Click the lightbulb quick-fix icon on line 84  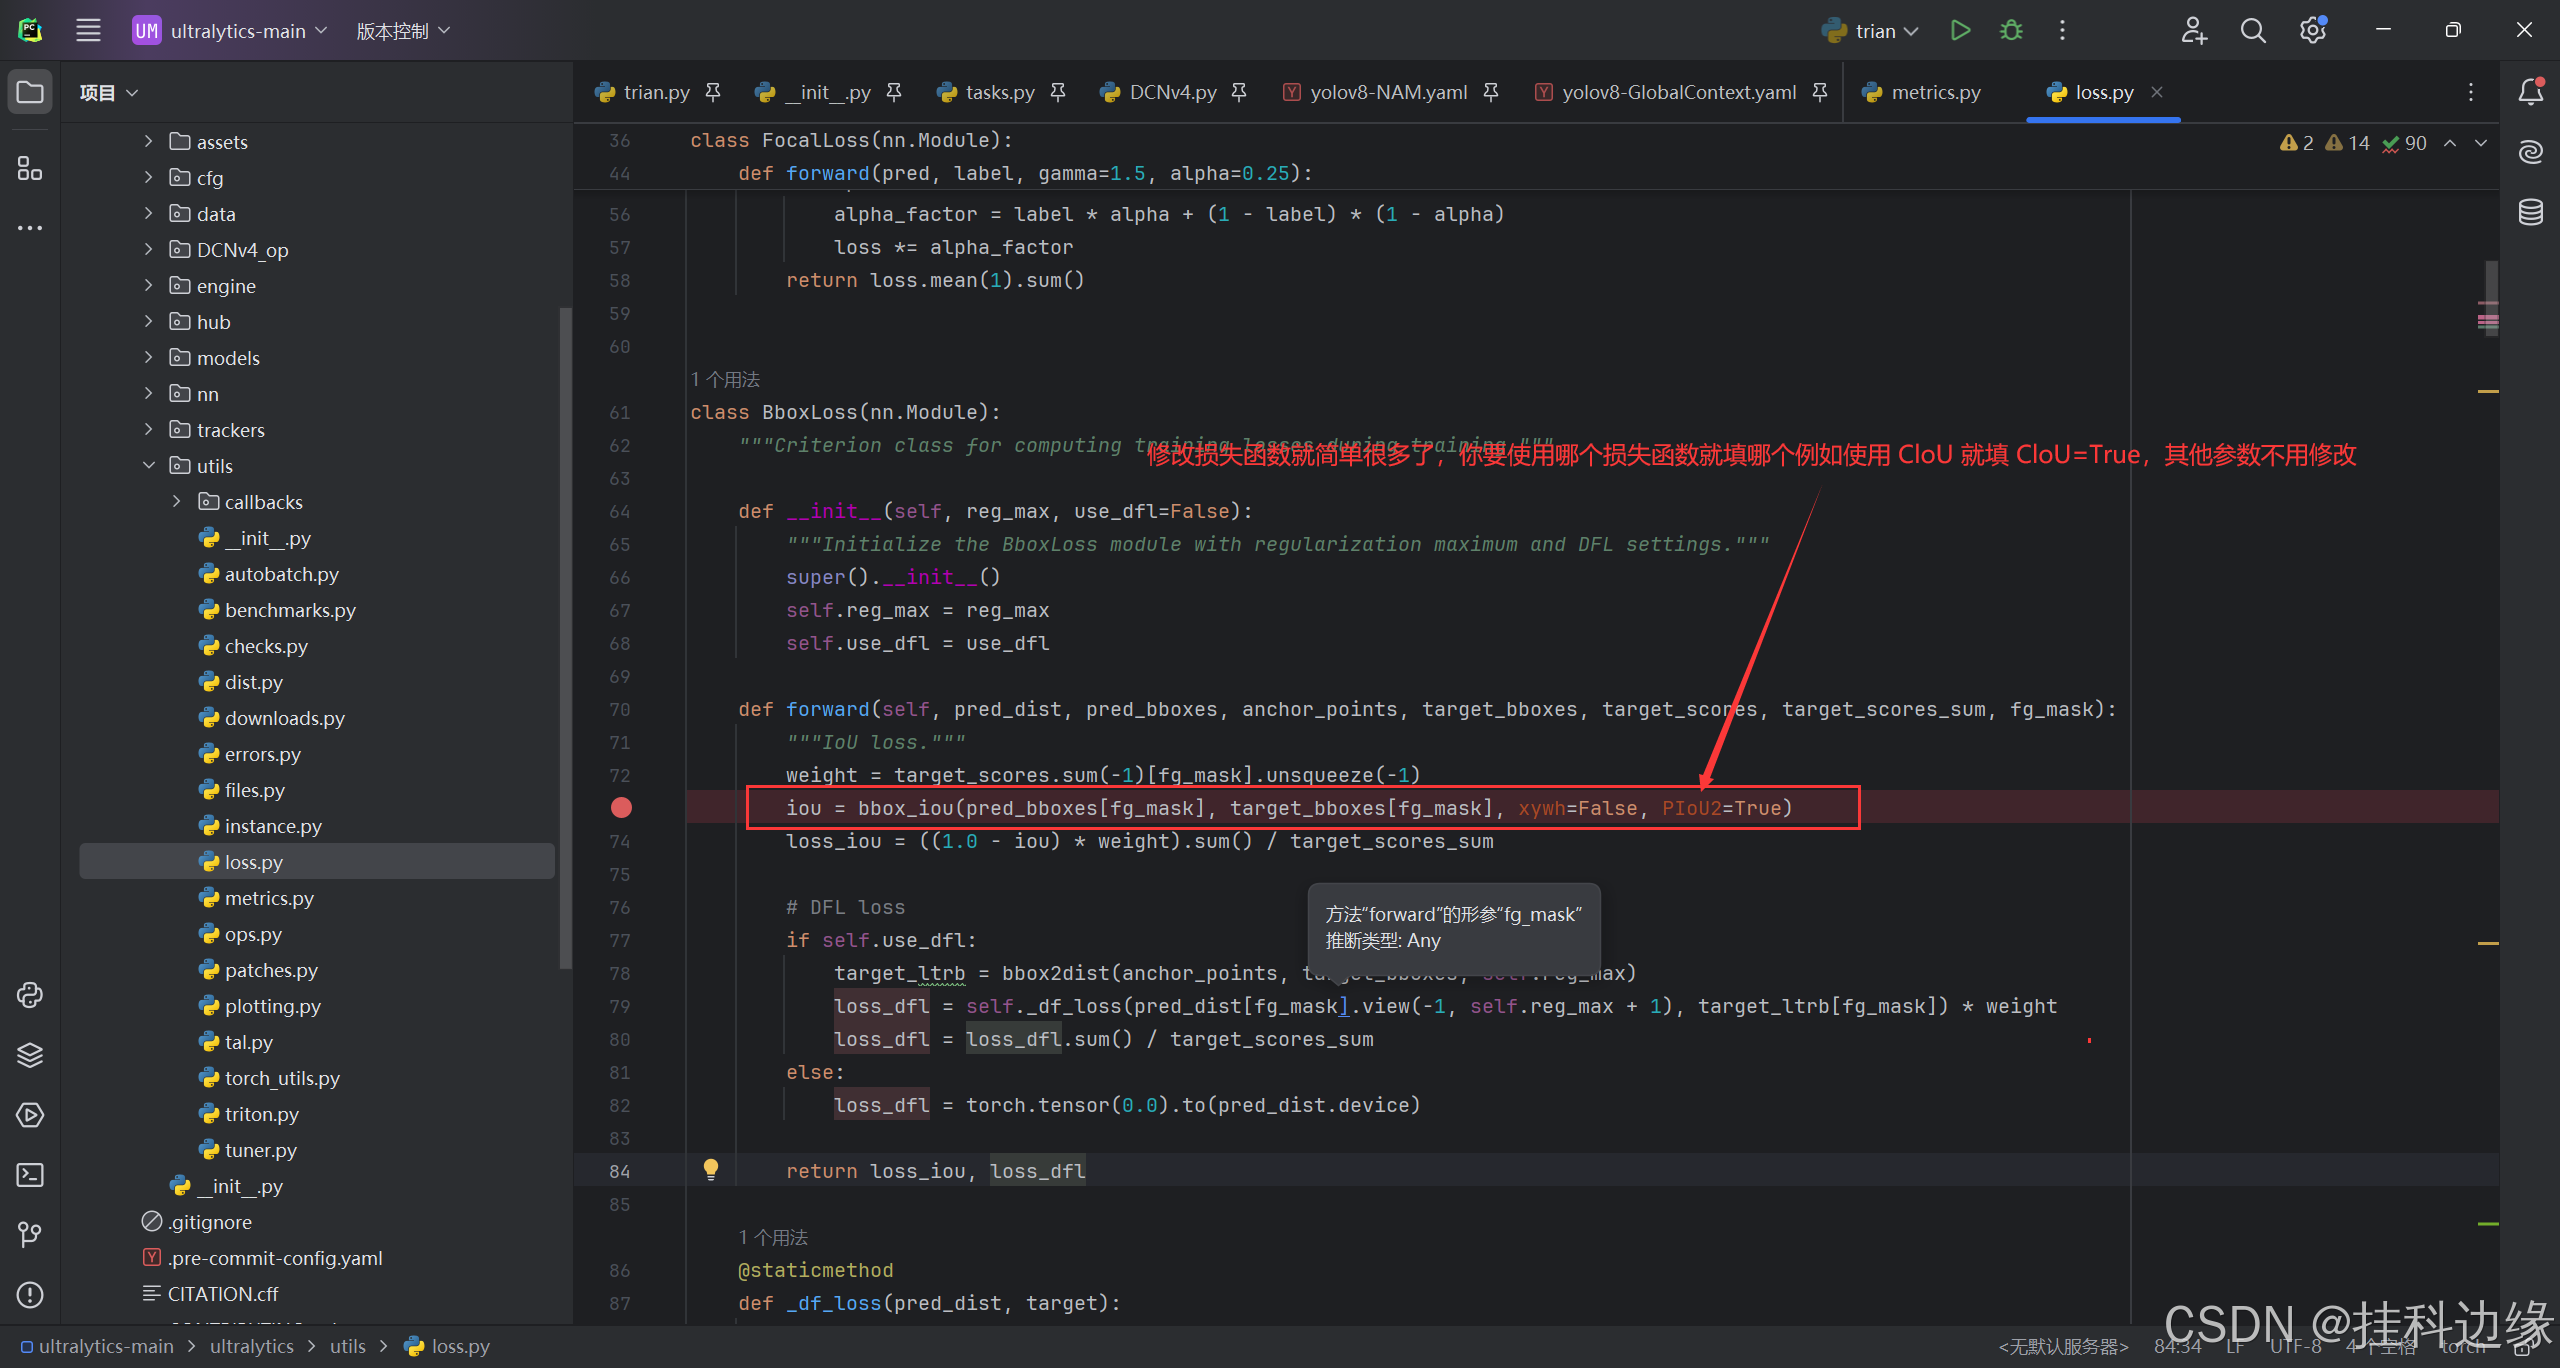[x=710, y=1169]
